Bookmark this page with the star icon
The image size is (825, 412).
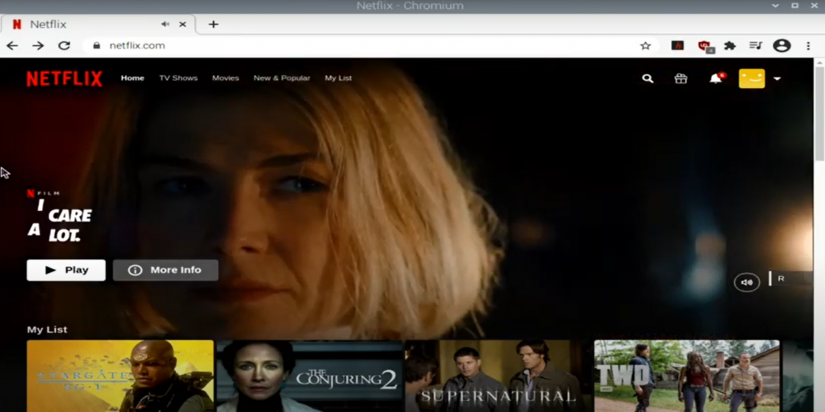(x=645, y=45)
